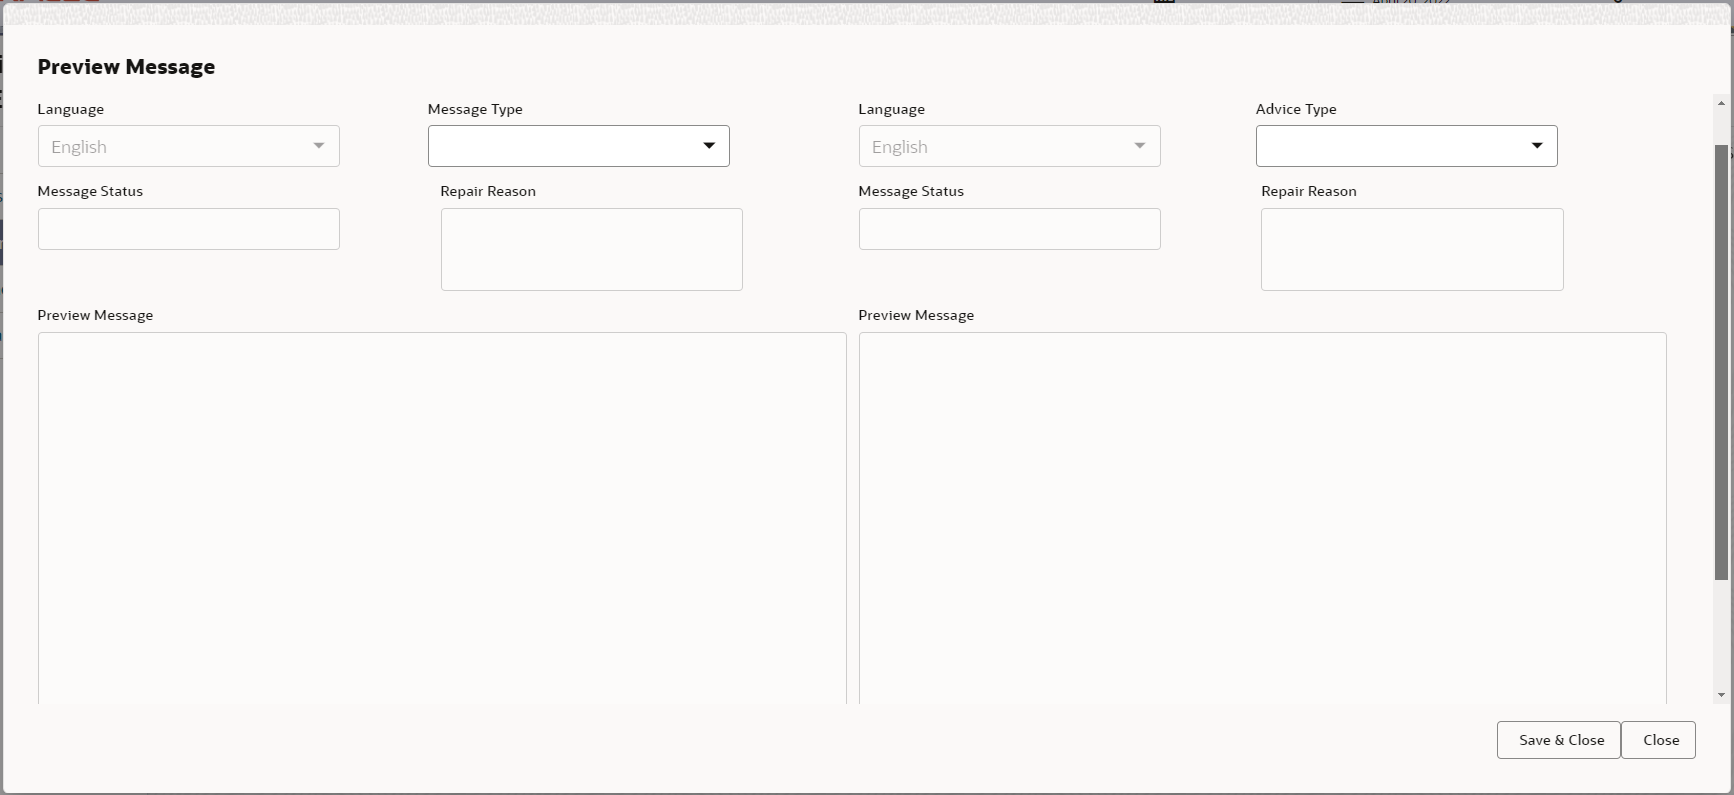Focus Message Status field under Message Type section
This screenshot has height=795, width=1734.
point(189,229)
